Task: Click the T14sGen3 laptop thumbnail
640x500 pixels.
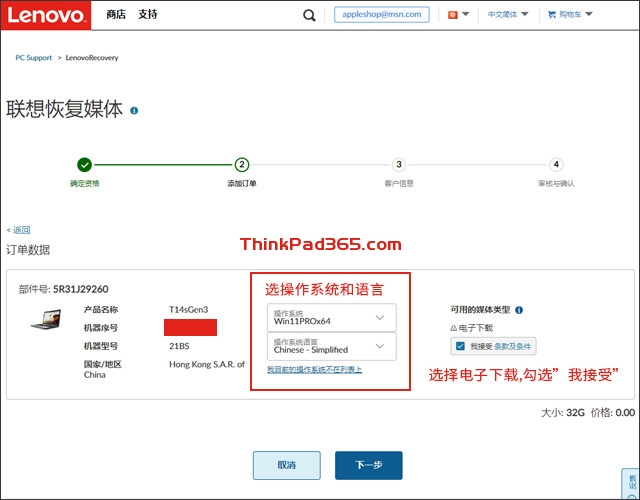Action: point(46,320)
